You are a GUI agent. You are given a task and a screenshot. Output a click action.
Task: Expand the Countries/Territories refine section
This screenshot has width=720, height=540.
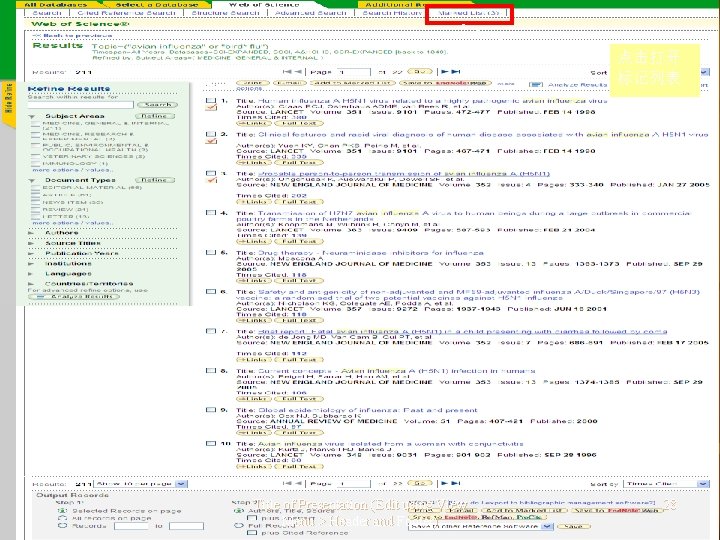[31, 284]
